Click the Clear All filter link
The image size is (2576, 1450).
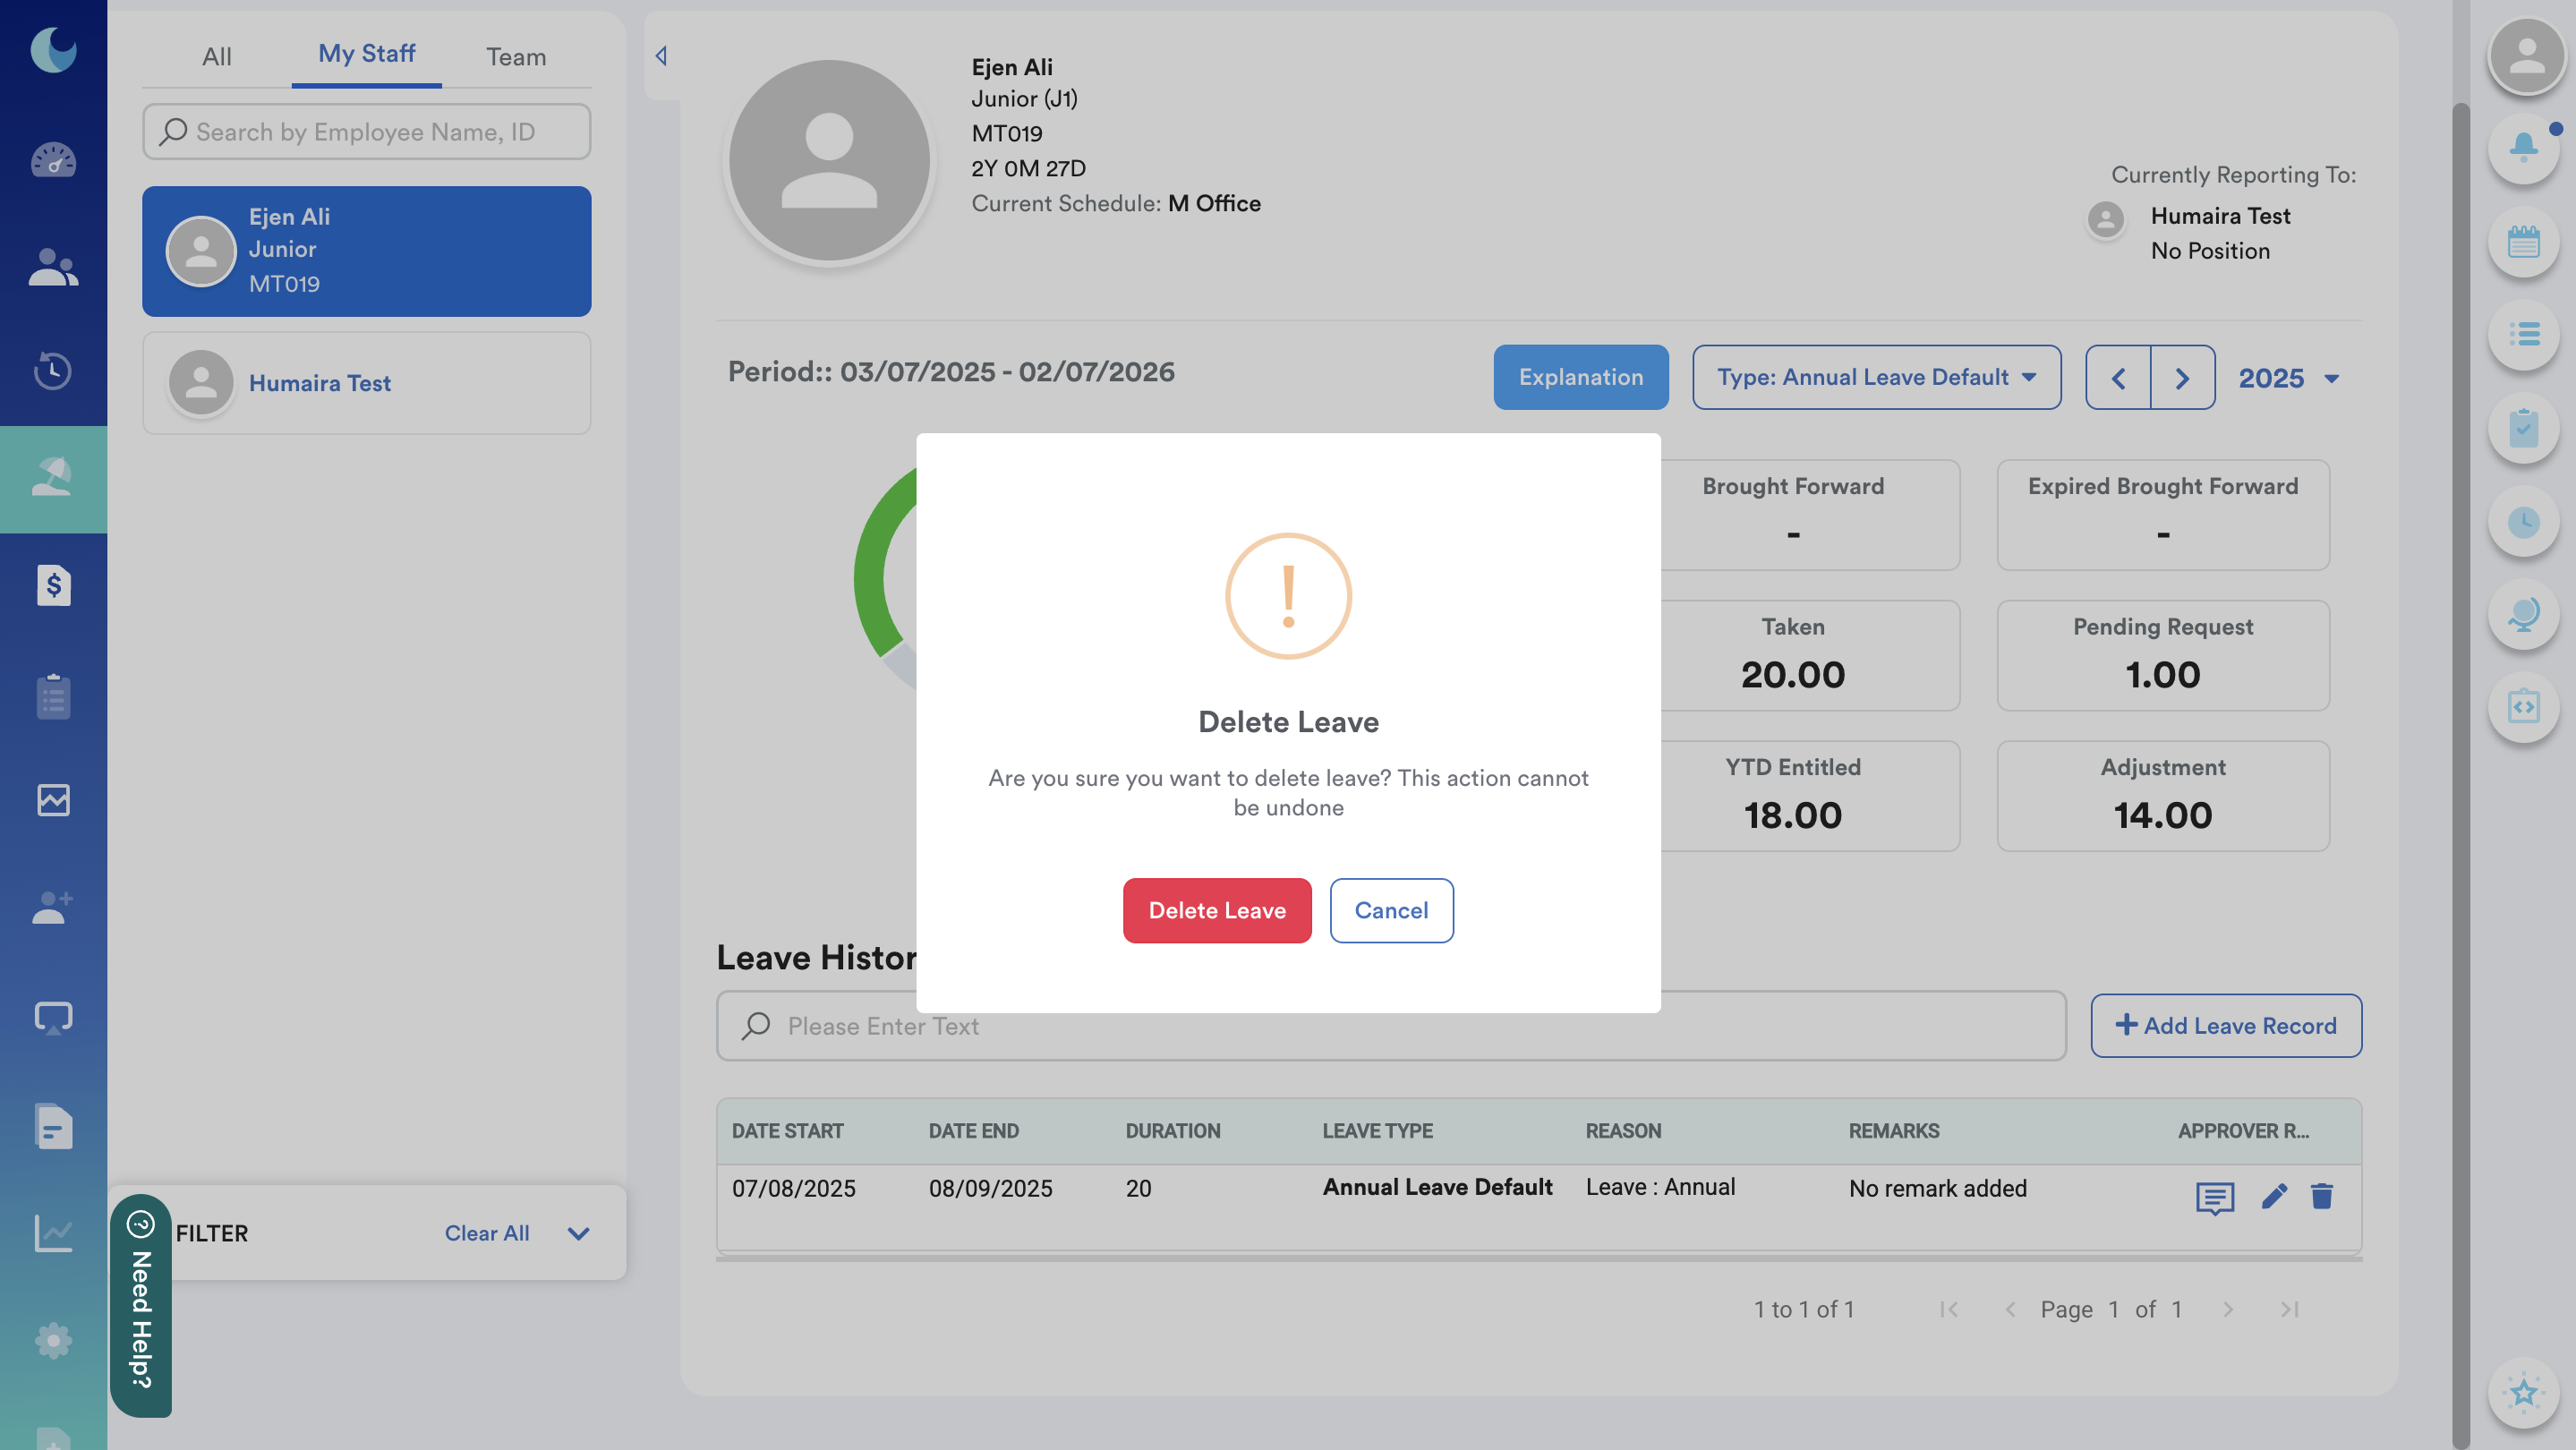pyautogui.click(x=486, y=1233)
